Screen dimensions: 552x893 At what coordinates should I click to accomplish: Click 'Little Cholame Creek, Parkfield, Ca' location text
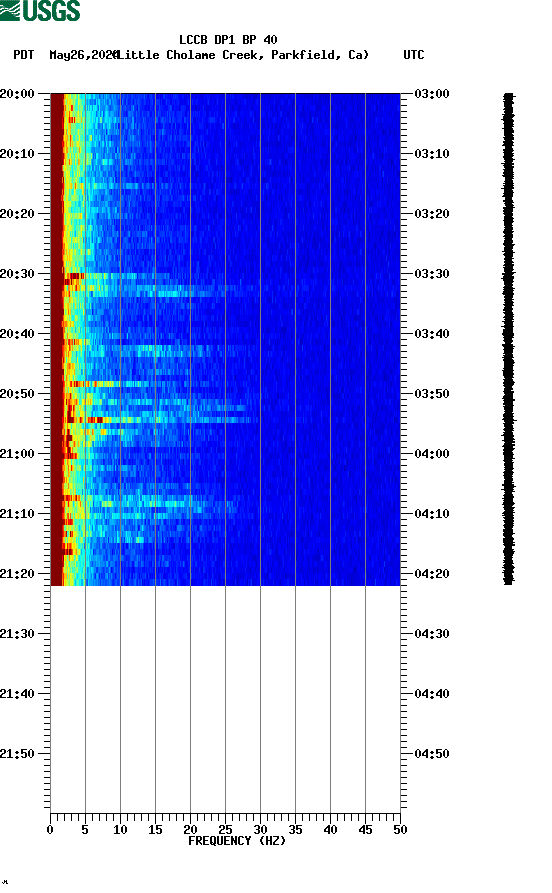click(x=242, y=55)
